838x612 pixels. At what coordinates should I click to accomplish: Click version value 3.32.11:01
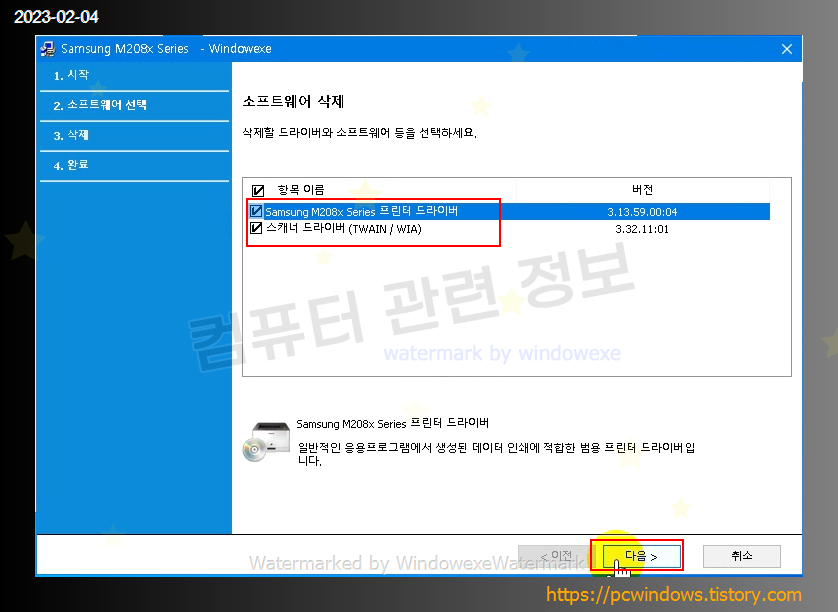pos(642,229)
